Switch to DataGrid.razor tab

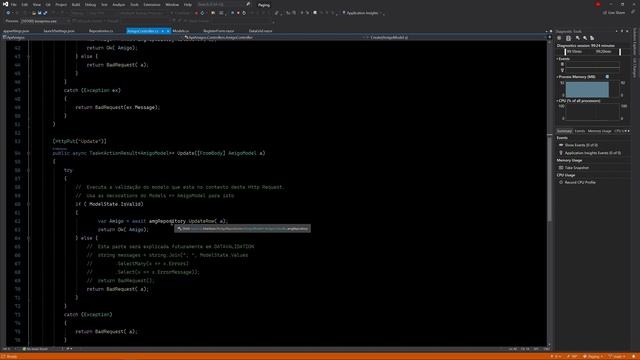pyautogui.click(x=260, y=31)
